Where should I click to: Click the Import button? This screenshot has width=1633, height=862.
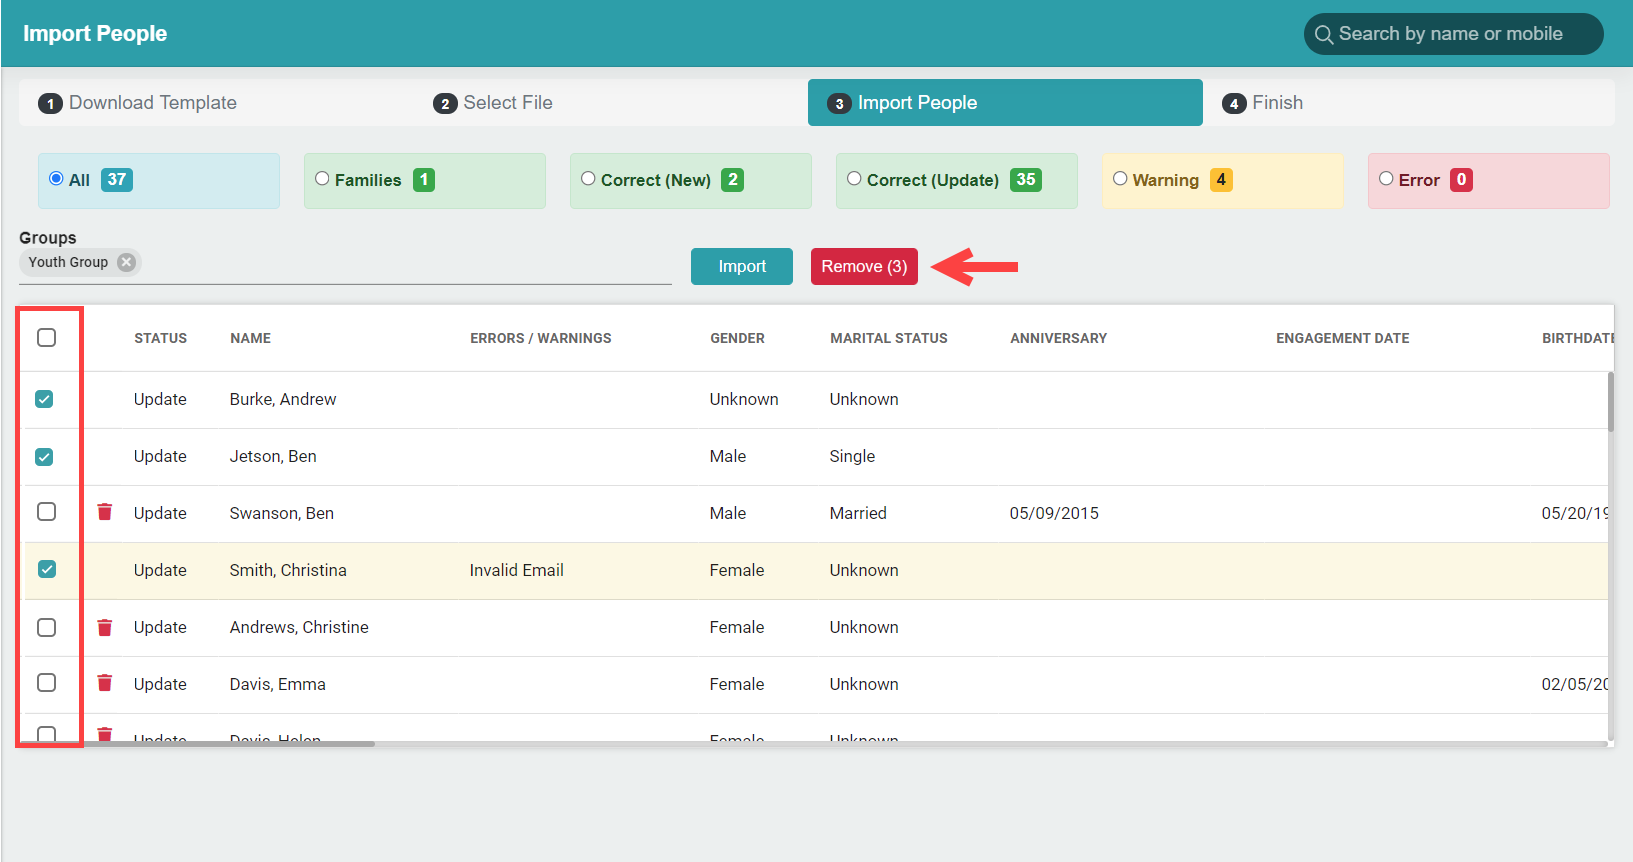click(x=742, y=266)
